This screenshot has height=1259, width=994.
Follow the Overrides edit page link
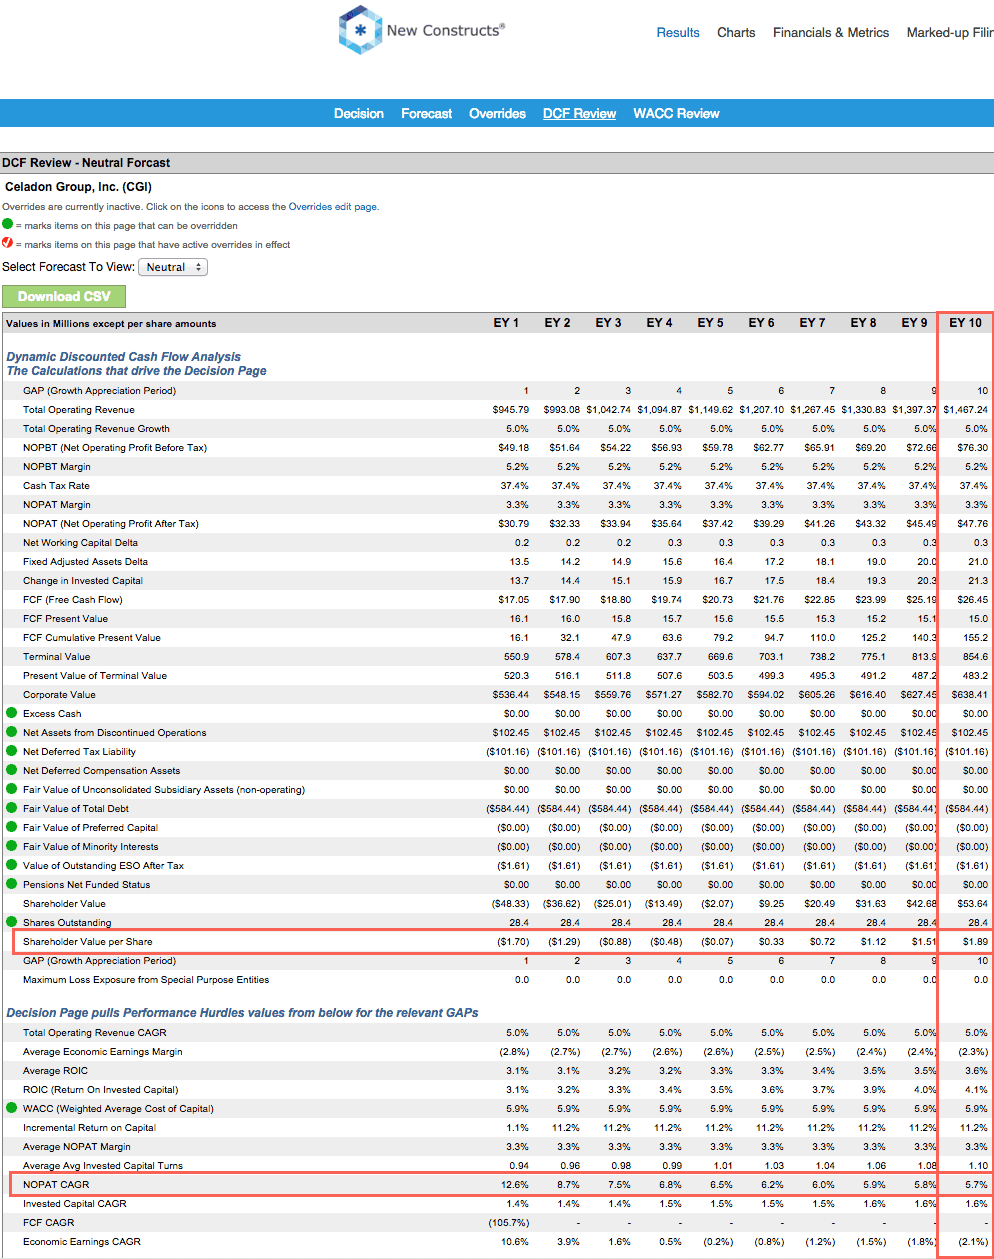tap(333, 207)
